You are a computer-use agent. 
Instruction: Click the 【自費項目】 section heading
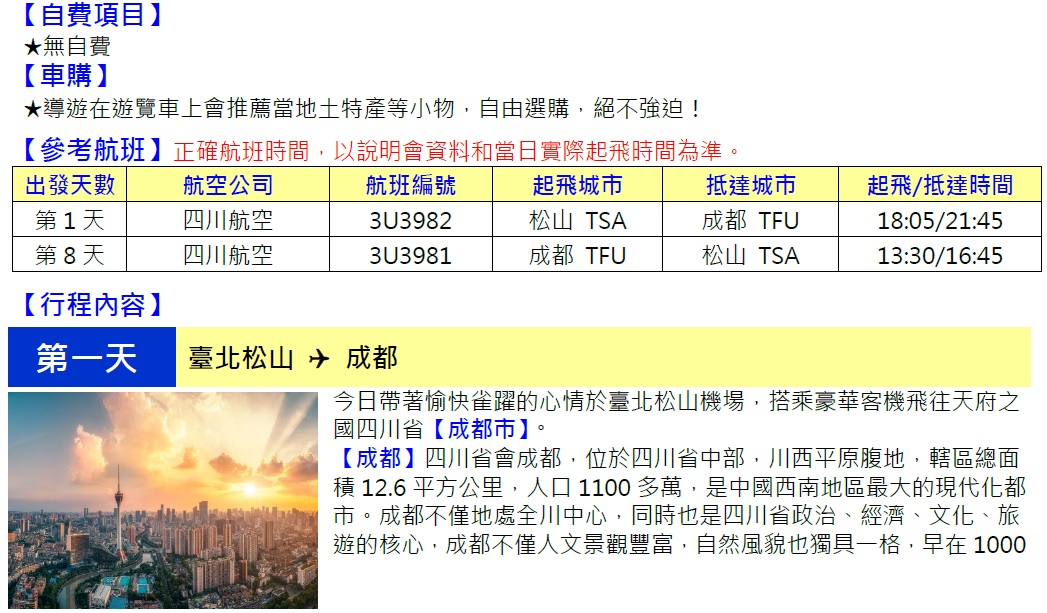pos(92,15)
